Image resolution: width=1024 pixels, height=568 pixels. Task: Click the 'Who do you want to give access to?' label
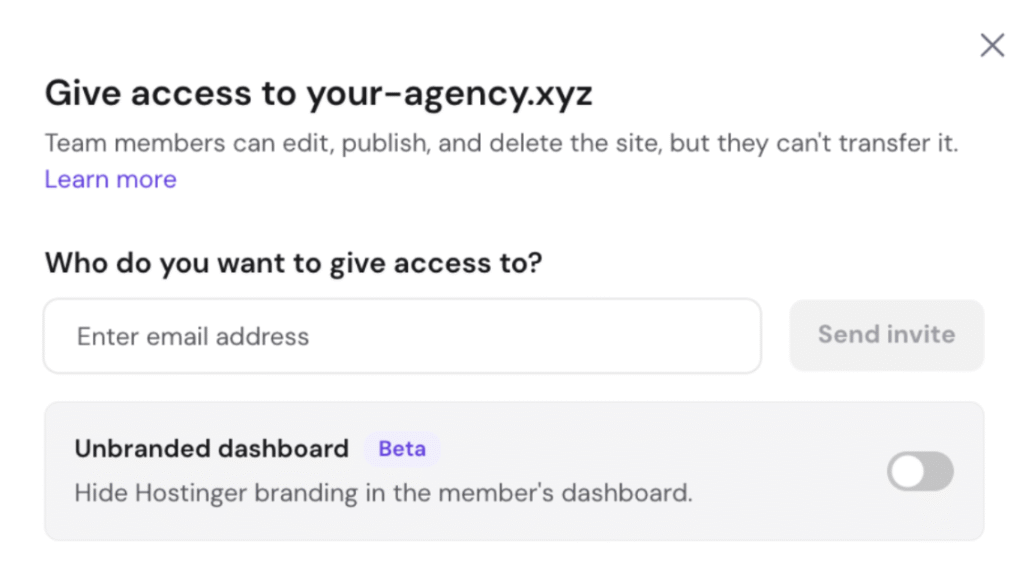295,264
